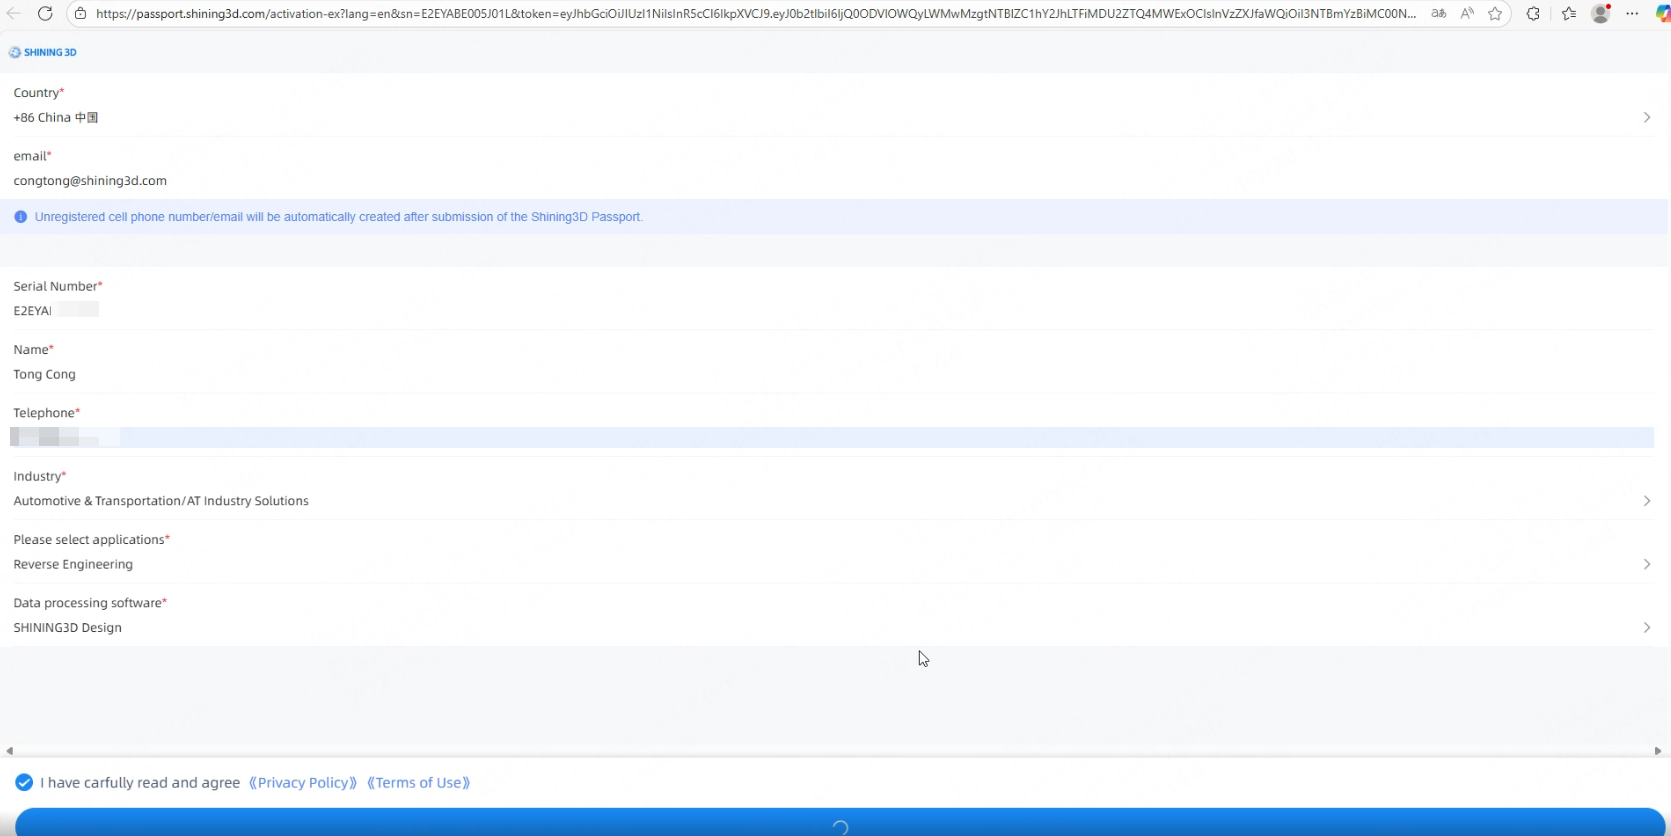Activate the read aloud icon
The height and width of the screenshot is (836, 1671).
tap(1467, 14)
